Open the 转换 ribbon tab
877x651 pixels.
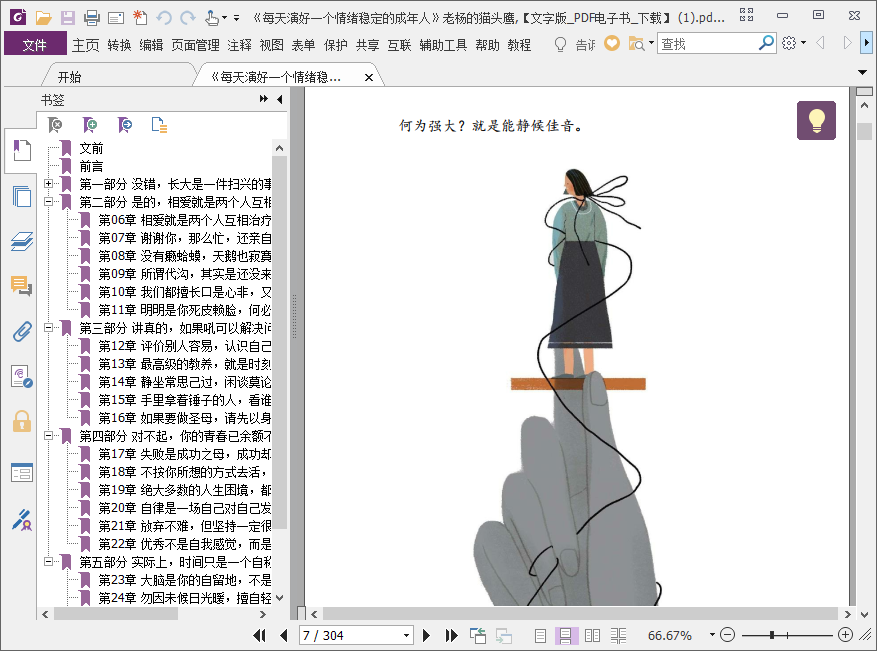coord(119,45)
